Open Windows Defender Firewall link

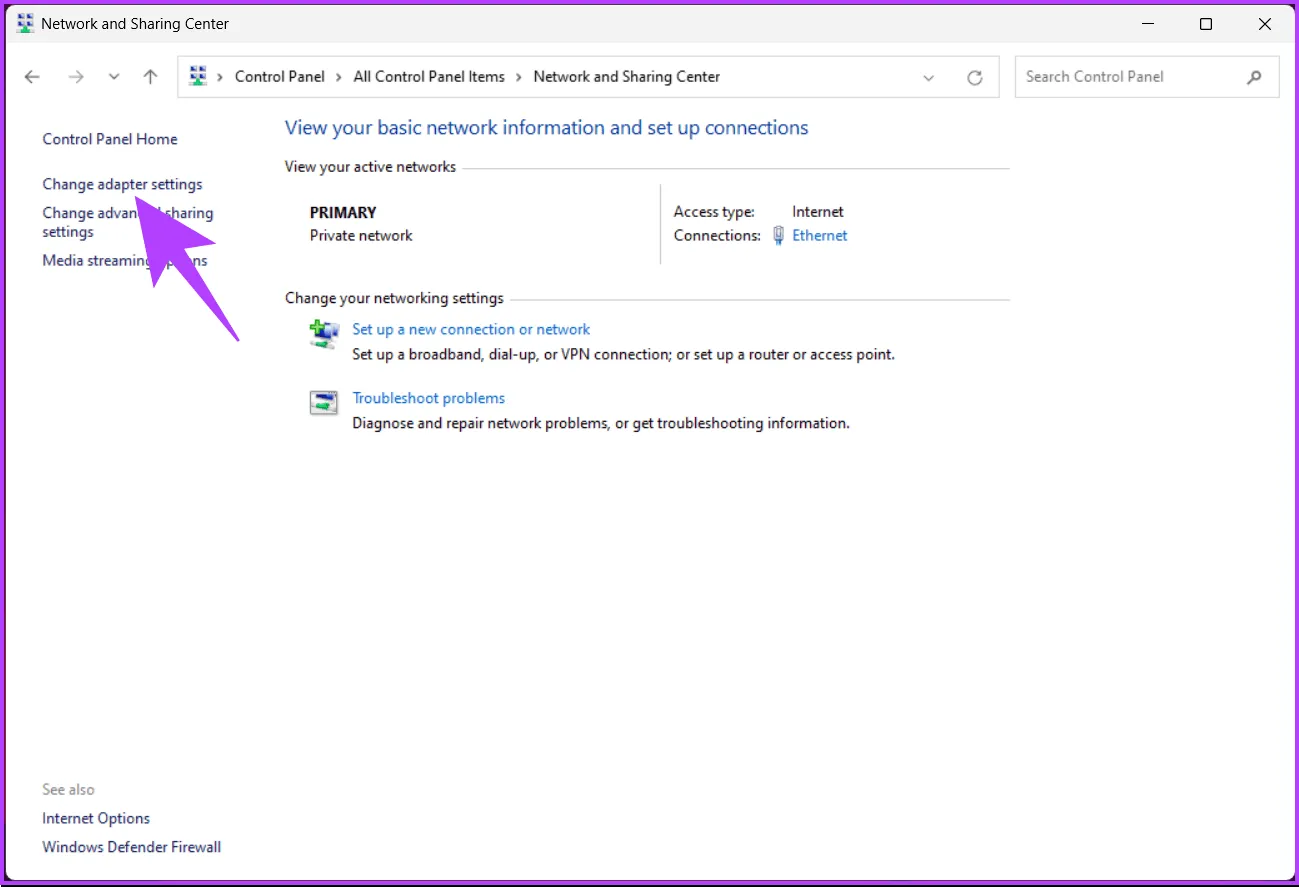pyautogui.click(x=131, y=847)
